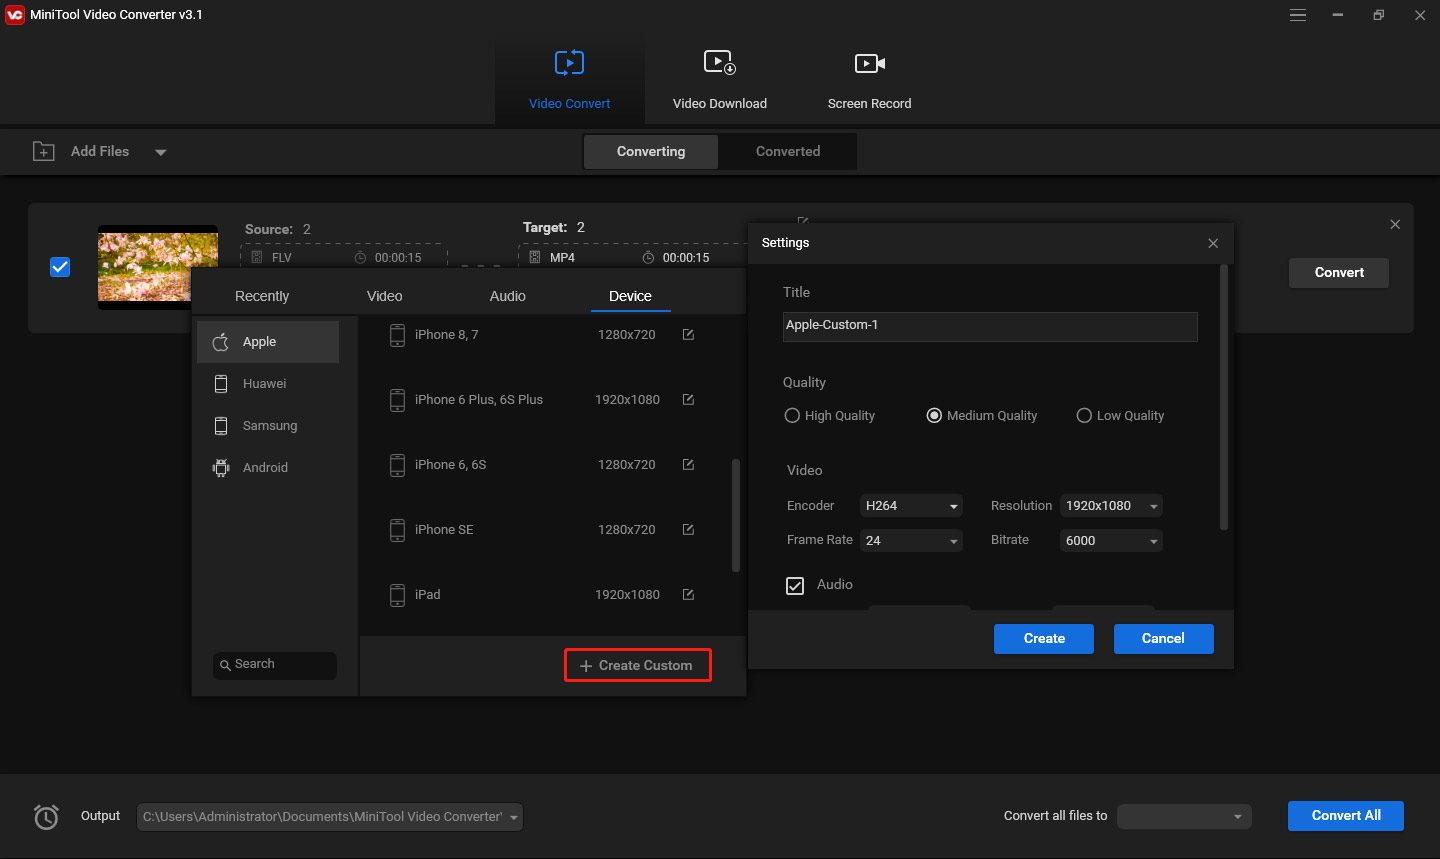Viewport: 1440px width, 859px height.
Task: Click the Huawei phone icon
Action: [221, 384]
